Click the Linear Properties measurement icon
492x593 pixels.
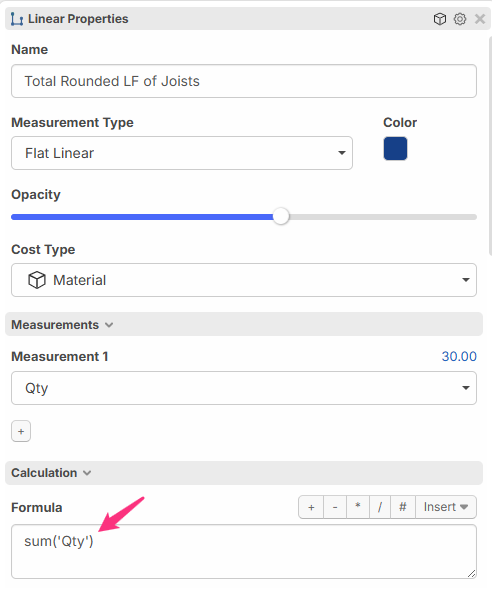[x=17, y=19]
